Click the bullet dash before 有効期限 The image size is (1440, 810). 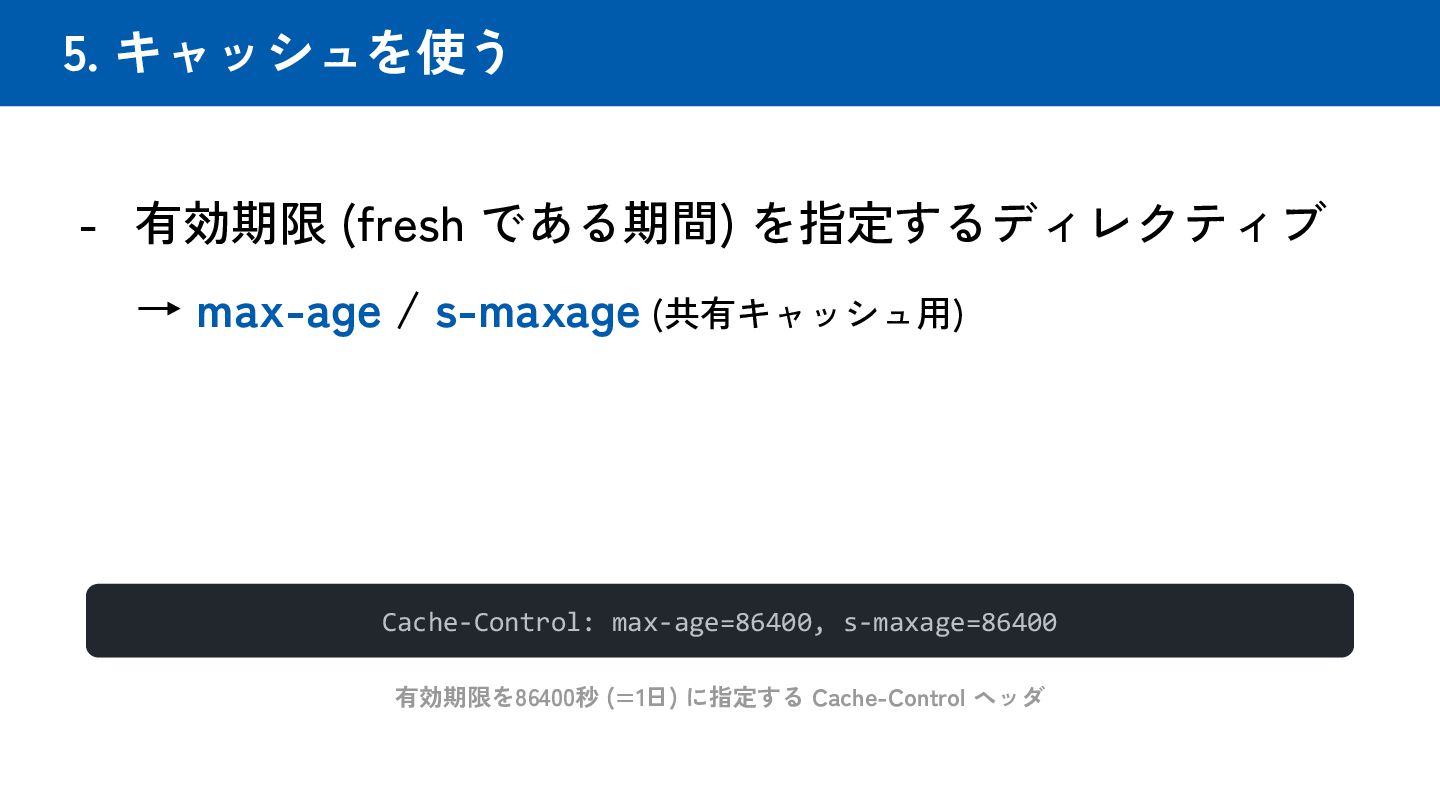tap(89, 227)
